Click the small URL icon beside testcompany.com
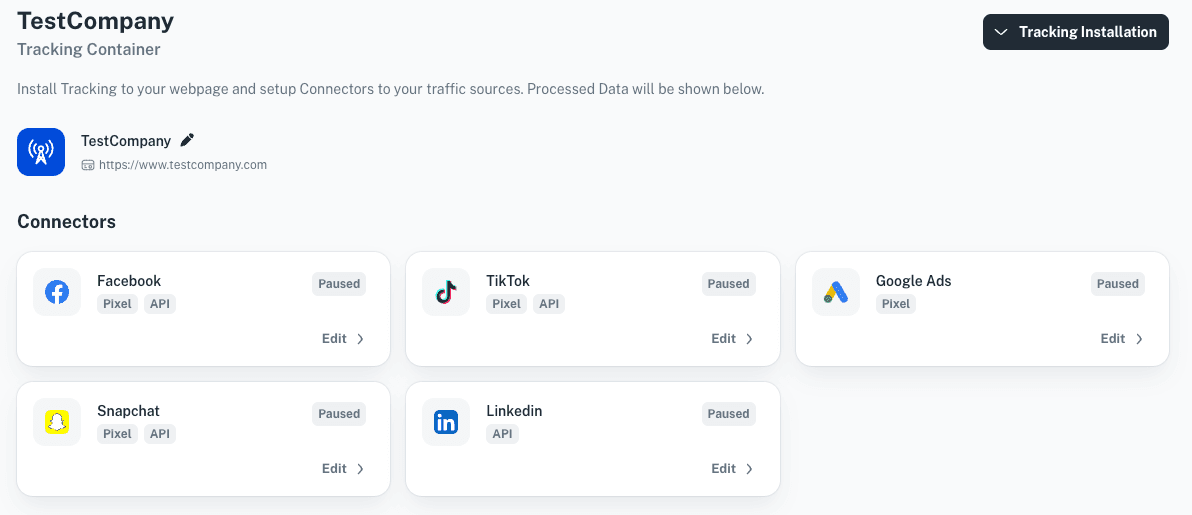This screenshot has width=1192, height=515. pyautogui.click(x=87, y=164)
